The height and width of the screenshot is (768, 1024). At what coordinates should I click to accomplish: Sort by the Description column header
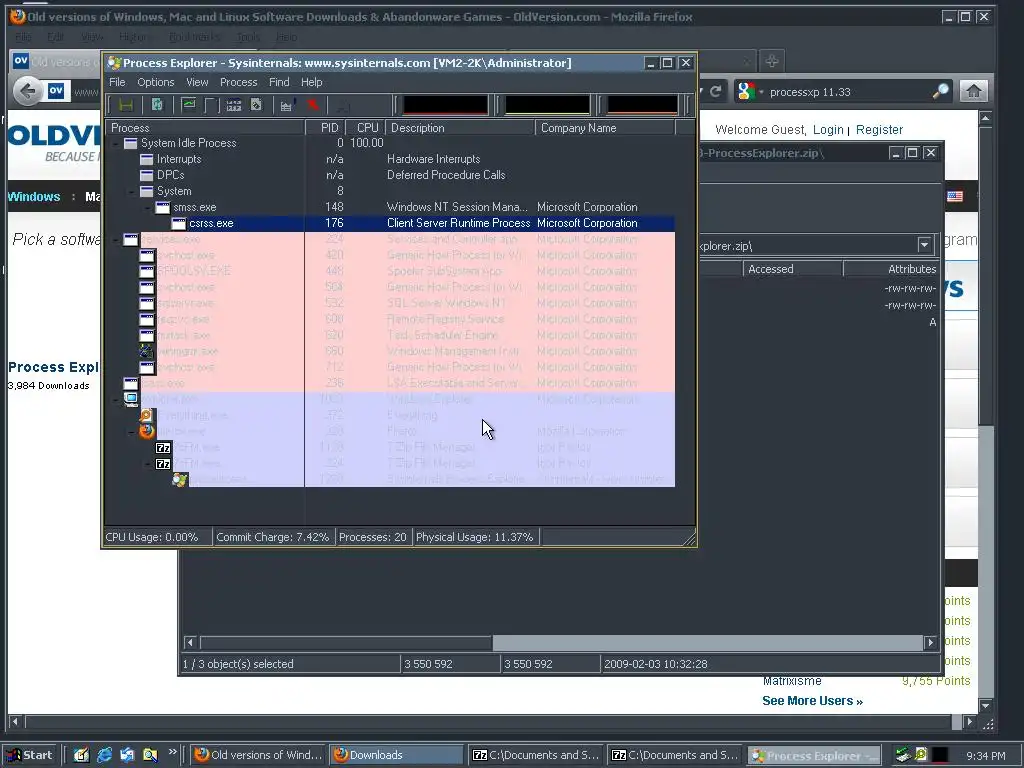(x=460, y=128)
